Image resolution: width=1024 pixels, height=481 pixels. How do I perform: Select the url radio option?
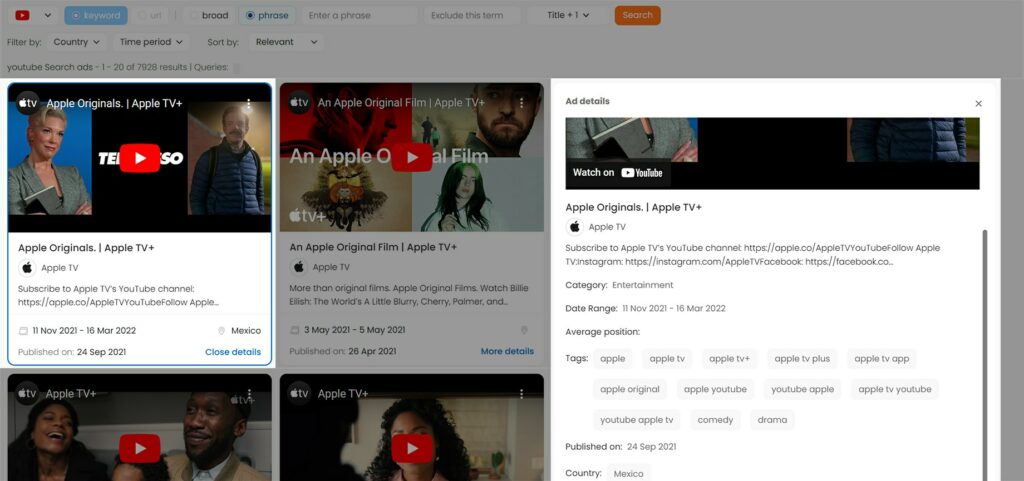coord(150,15)
